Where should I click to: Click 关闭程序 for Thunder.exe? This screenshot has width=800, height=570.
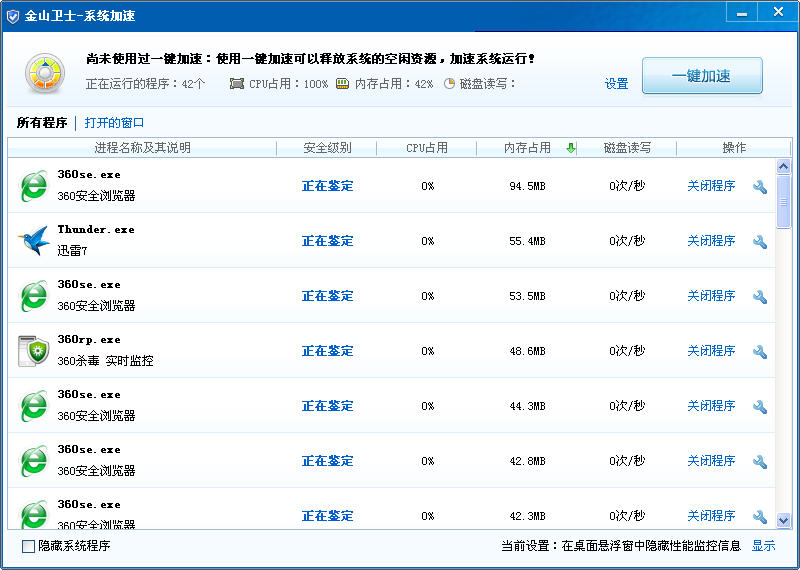711,241
